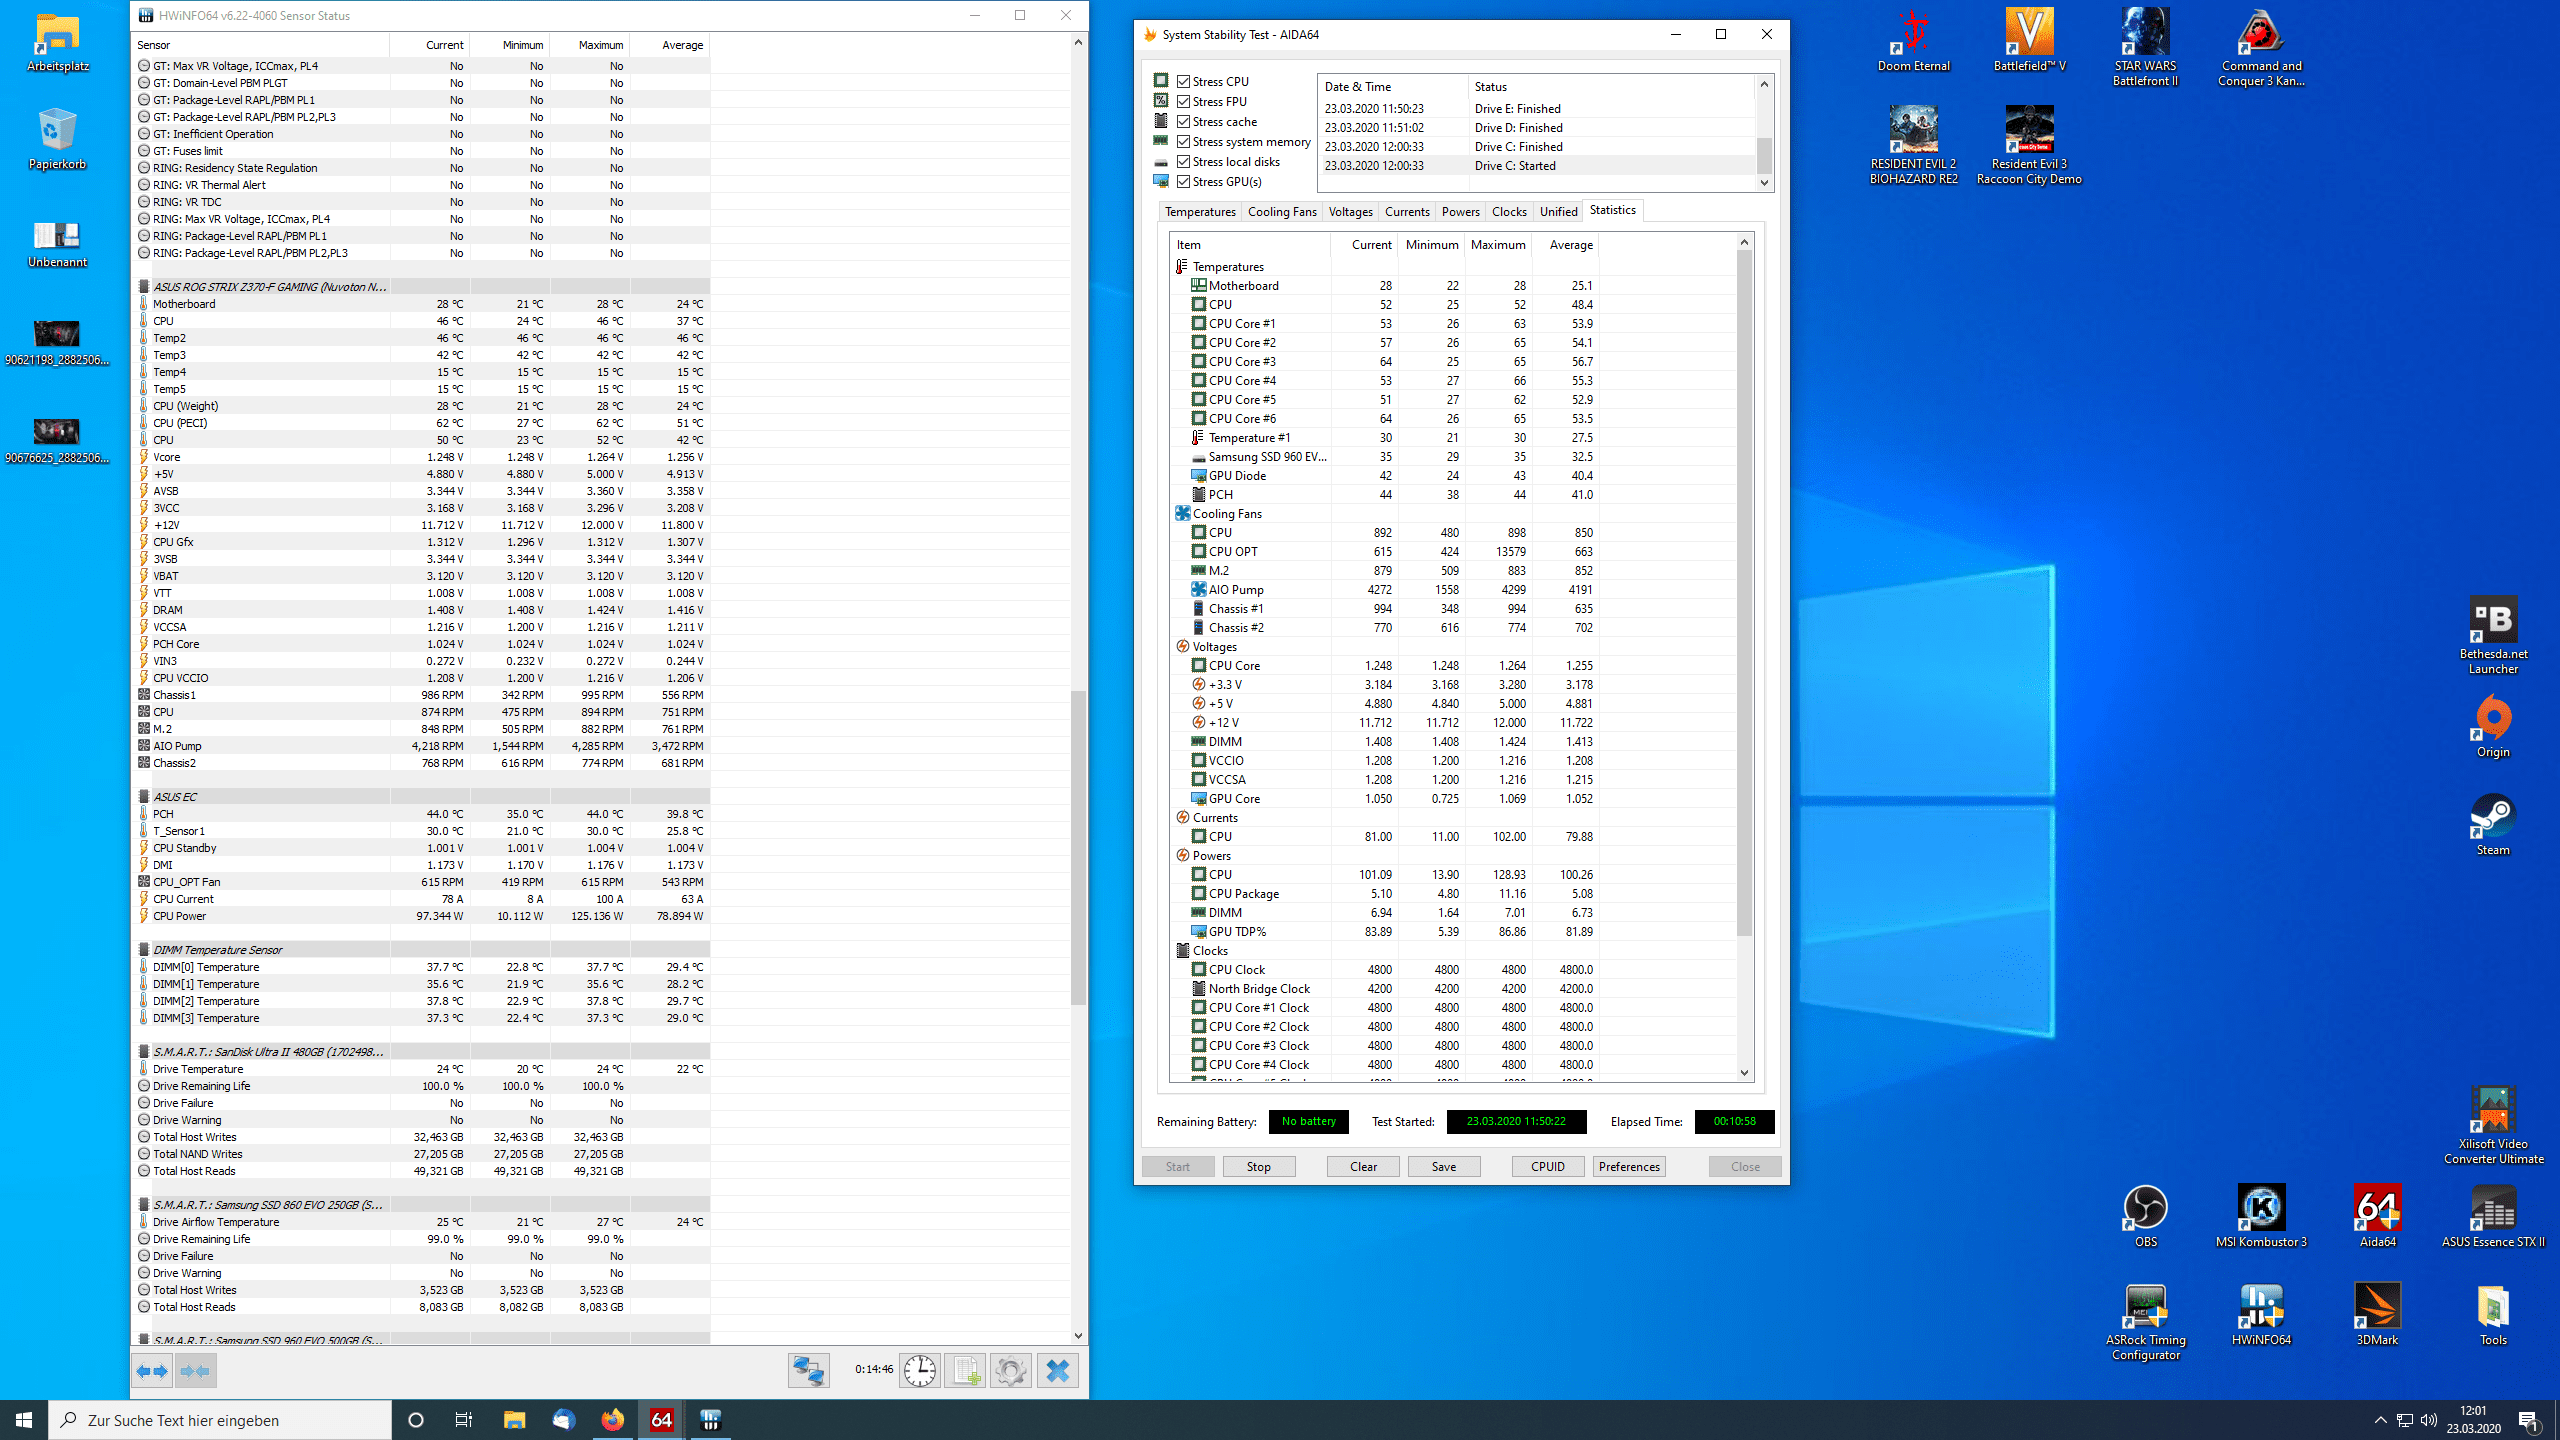Click the AIDA64 taskbar icon
The height and width of the screenshot is (1440, 2560).
point(661,1420)
